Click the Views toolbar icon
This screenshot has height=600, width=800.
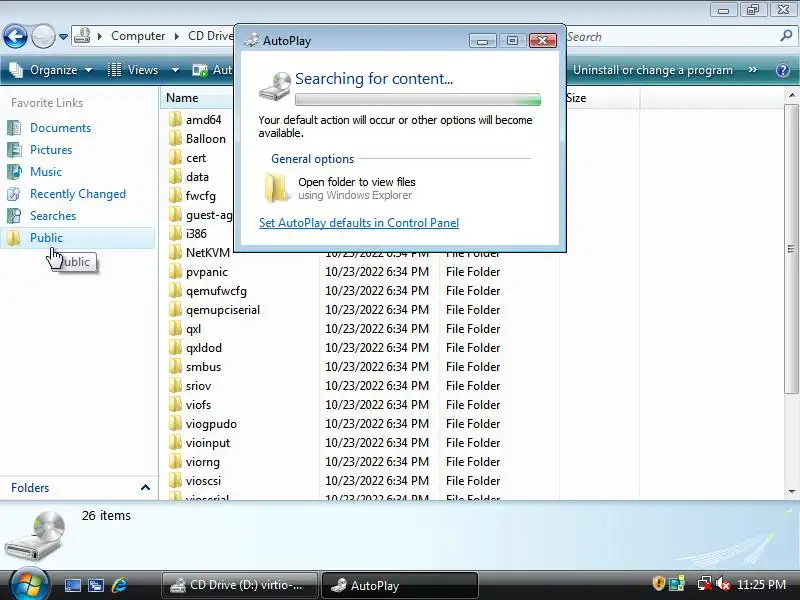point(115,70)
